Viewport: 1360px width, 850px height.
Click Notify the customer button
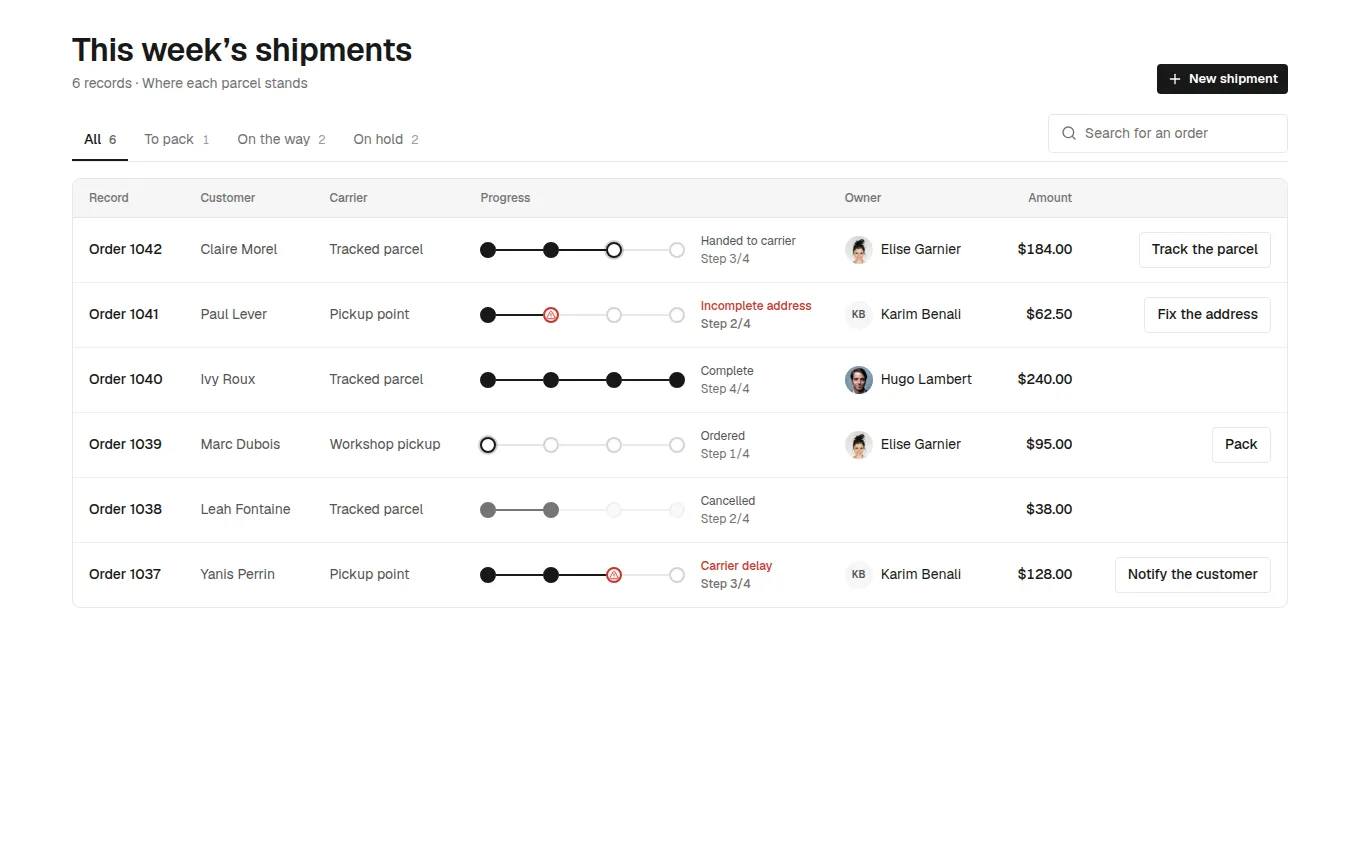[x=1193, y=575]
